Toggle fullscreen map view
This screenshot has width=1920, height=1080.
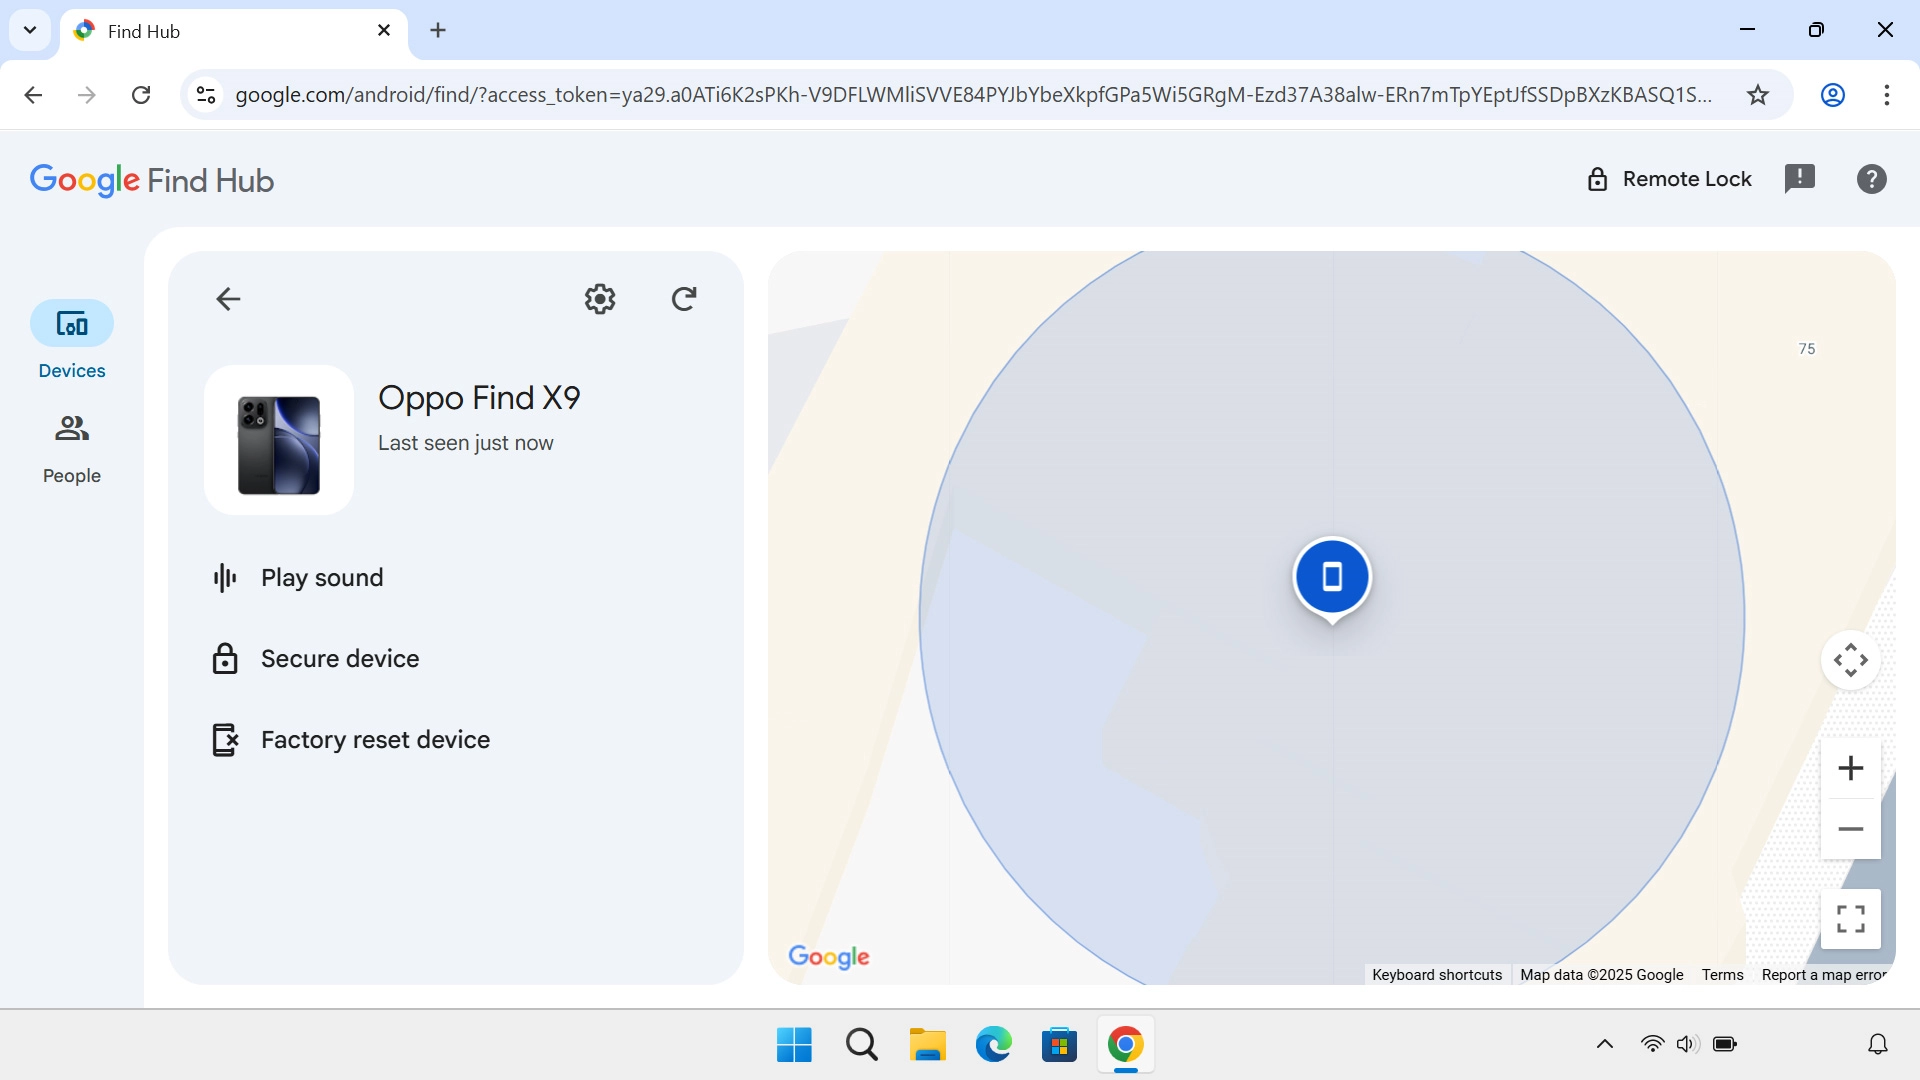pos(1850,918)
